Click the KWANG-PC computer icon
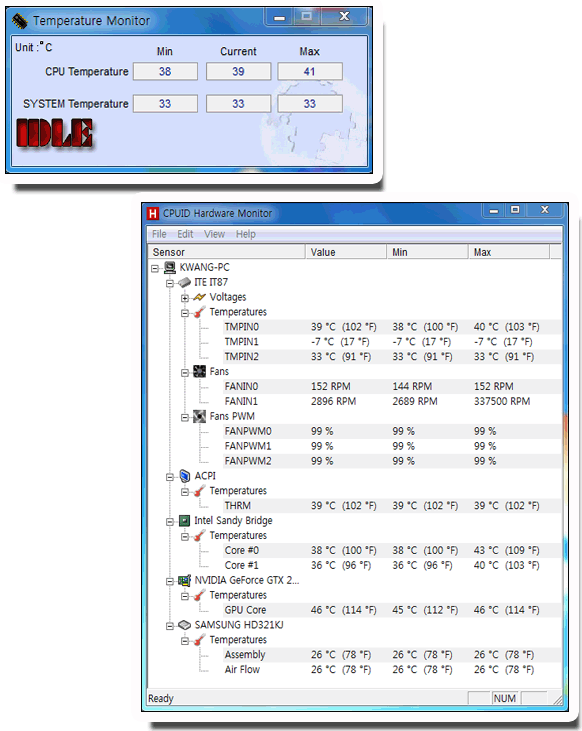The height and width of the screenshot is (731, 582). click(170, 267)
